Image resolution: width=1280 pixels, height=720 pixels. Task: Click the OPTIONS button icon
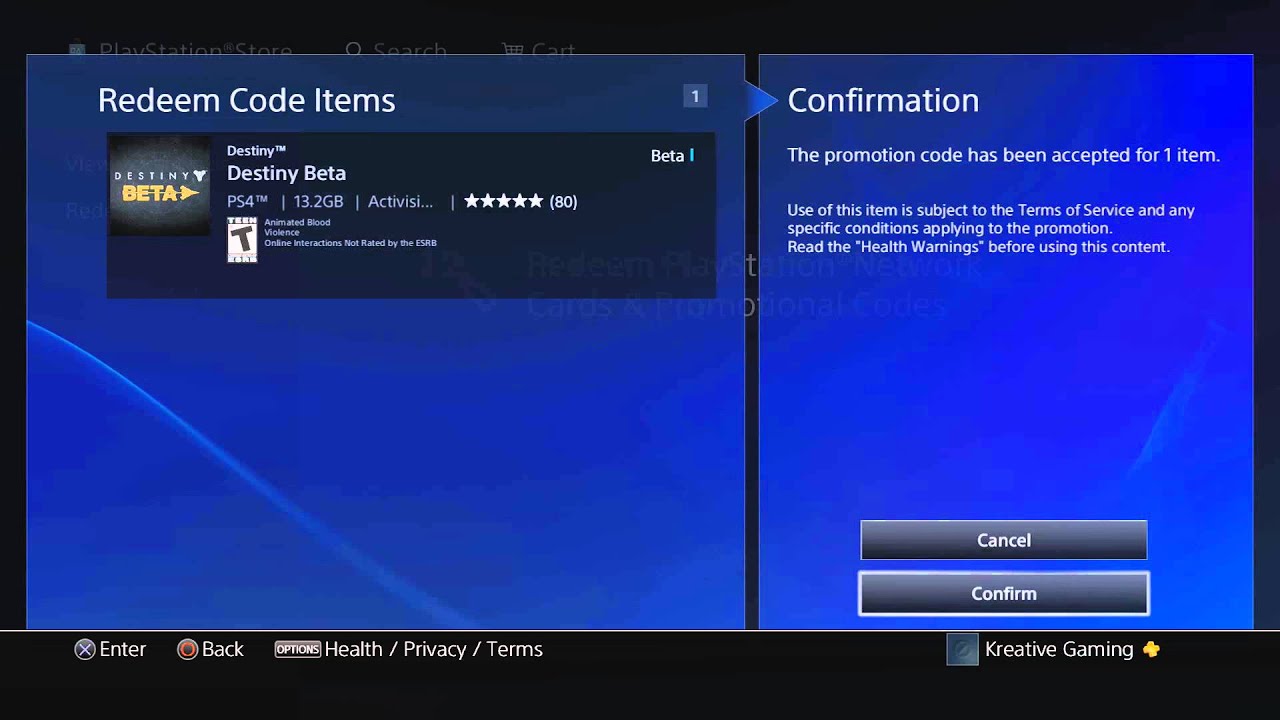297,649
